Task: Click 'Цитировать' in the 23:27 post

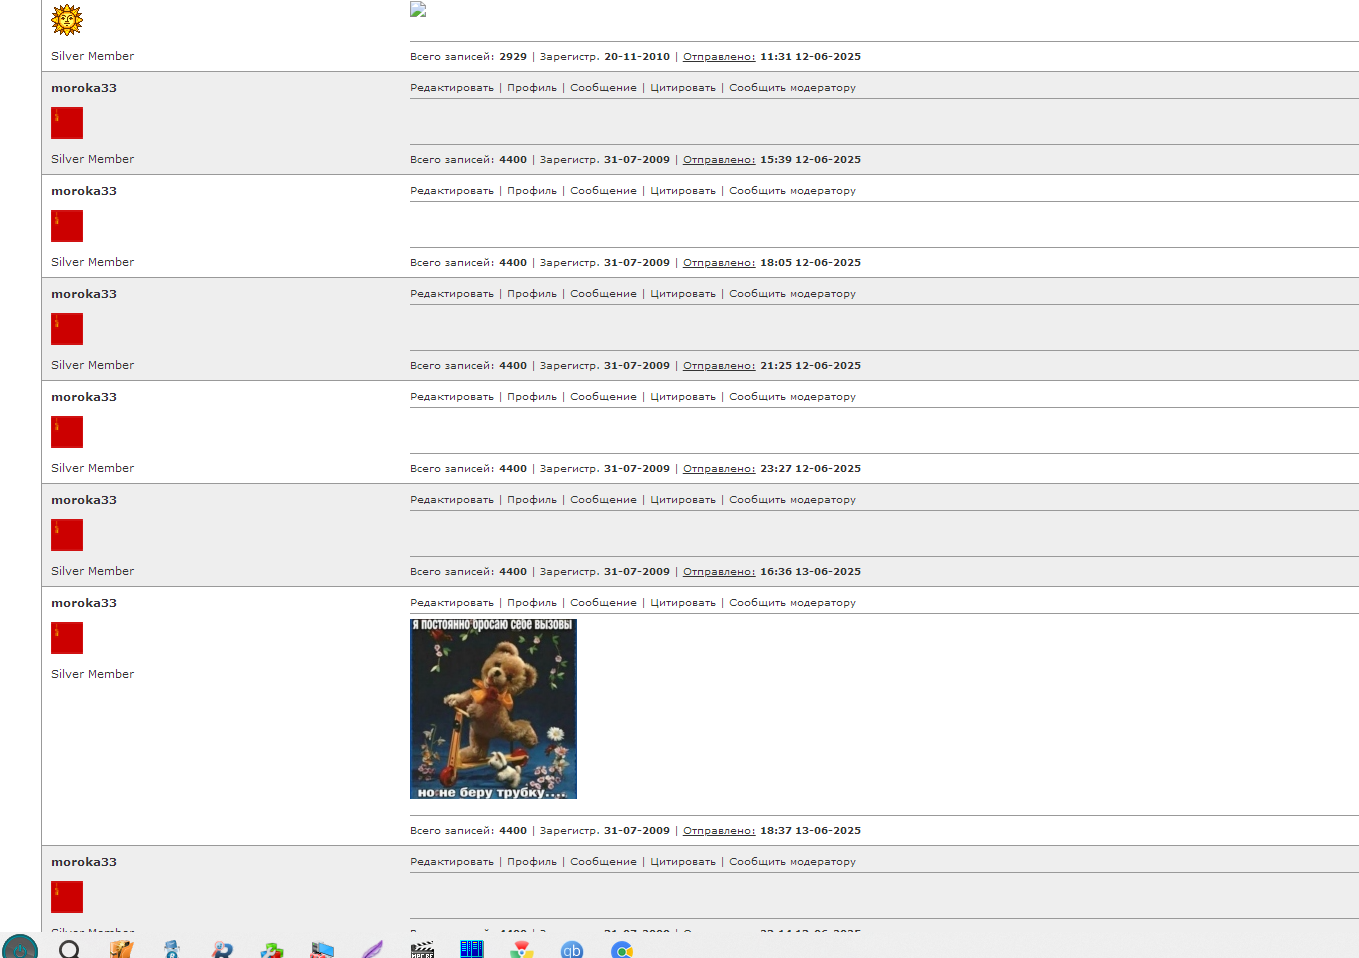Action: coord(682,397)
